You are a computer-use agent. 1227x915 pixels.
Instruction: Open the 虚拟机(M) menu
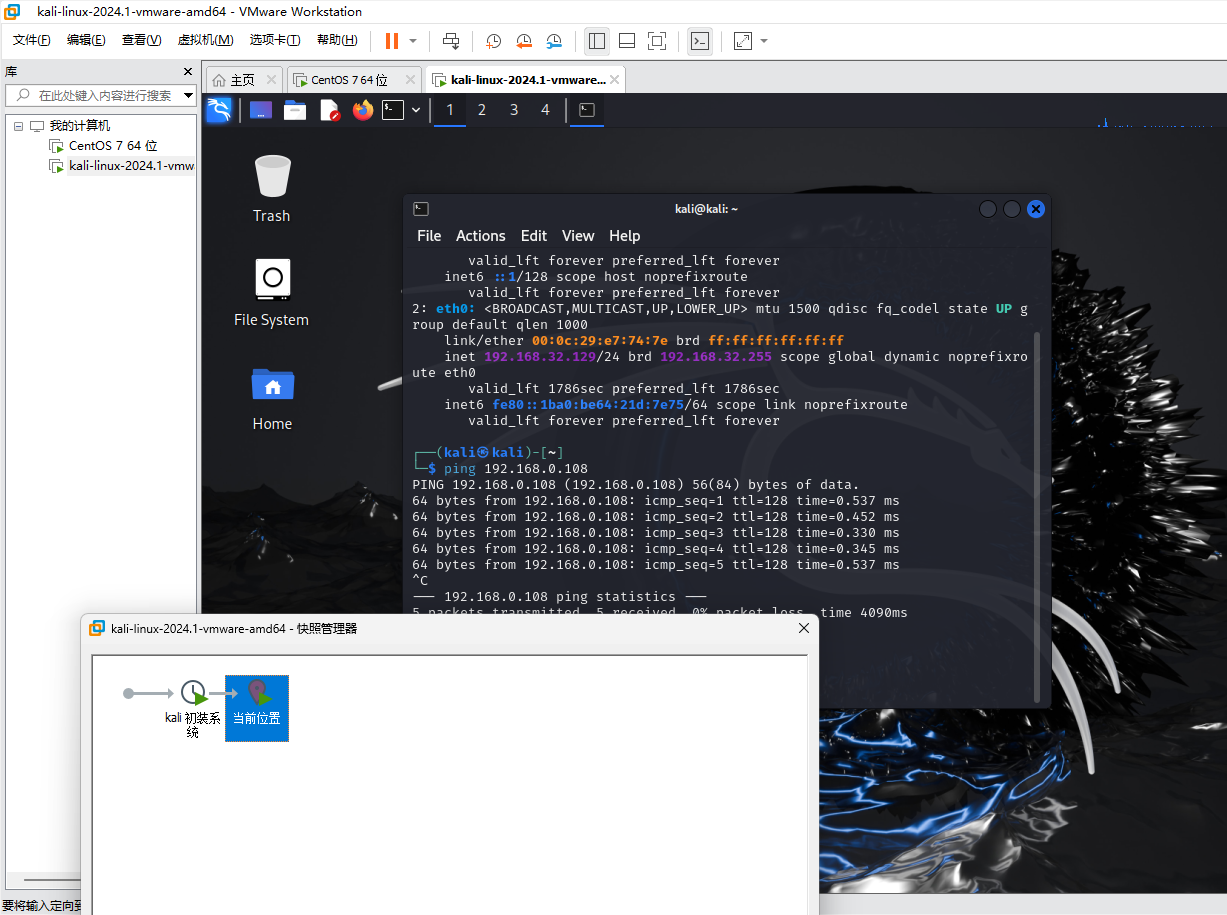(x=205, y=40)
